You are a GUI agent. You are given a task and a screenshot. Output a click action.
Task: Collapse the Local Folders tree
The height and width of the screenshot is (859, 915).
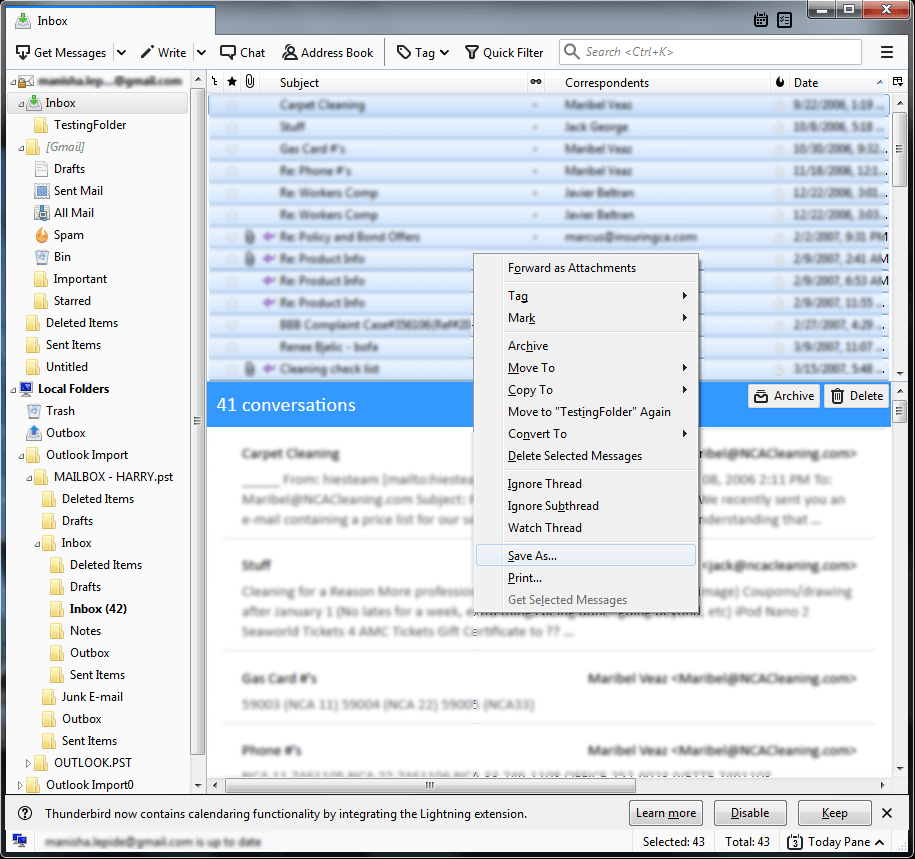tap(13, 390)
